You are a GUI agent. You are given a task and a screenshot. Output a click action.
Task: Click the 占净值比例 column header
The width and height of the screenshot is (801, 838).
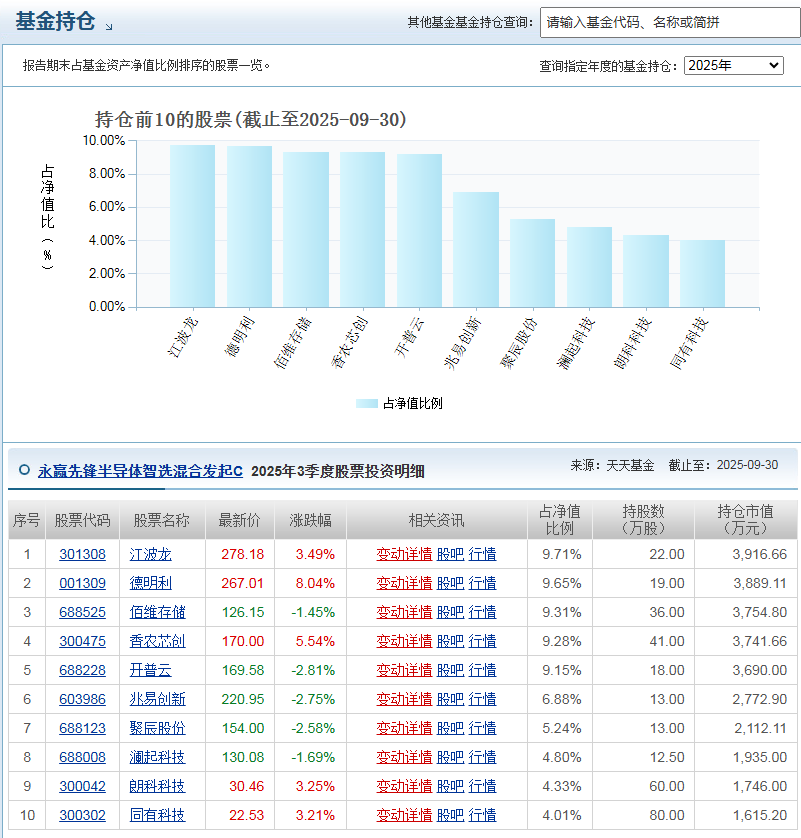coord(559,520)
